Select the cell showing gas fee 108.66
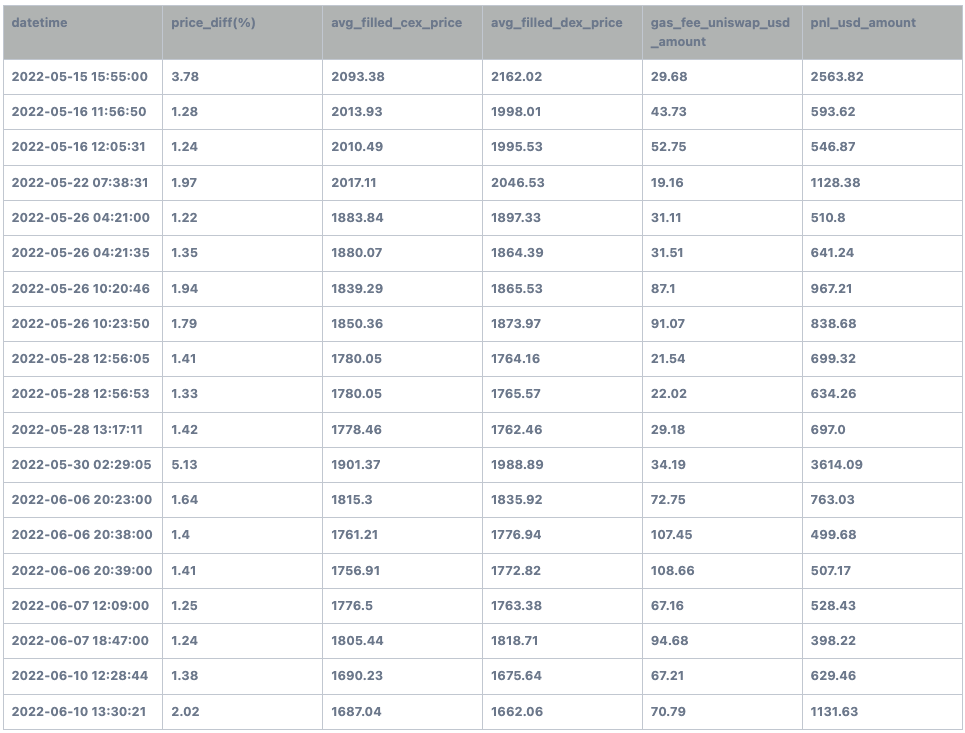Image resolution: width=965 pixels, height=733 pixels. (x=669, y=570)
